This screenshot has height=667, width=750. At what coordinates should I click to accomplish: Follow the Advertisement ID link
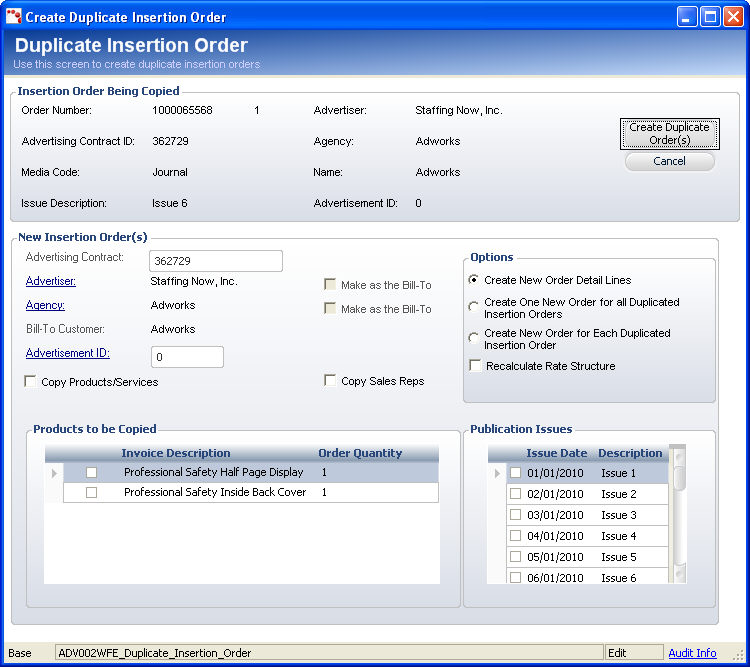[68, 354]
